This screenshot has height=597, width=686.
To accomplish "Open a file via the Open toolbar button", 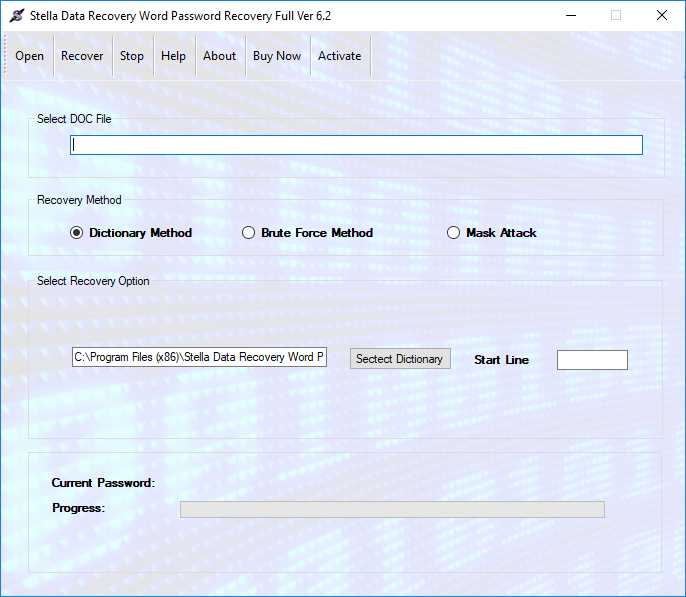I will click(x=29, y=56).
